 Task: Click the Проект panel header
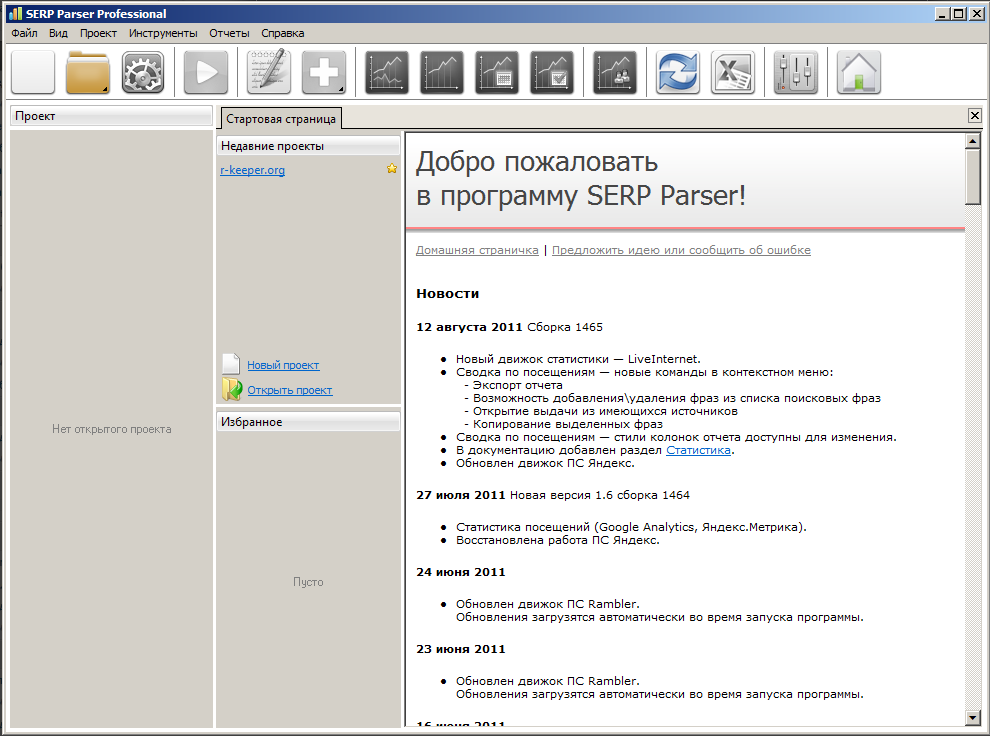click(111, 116)
